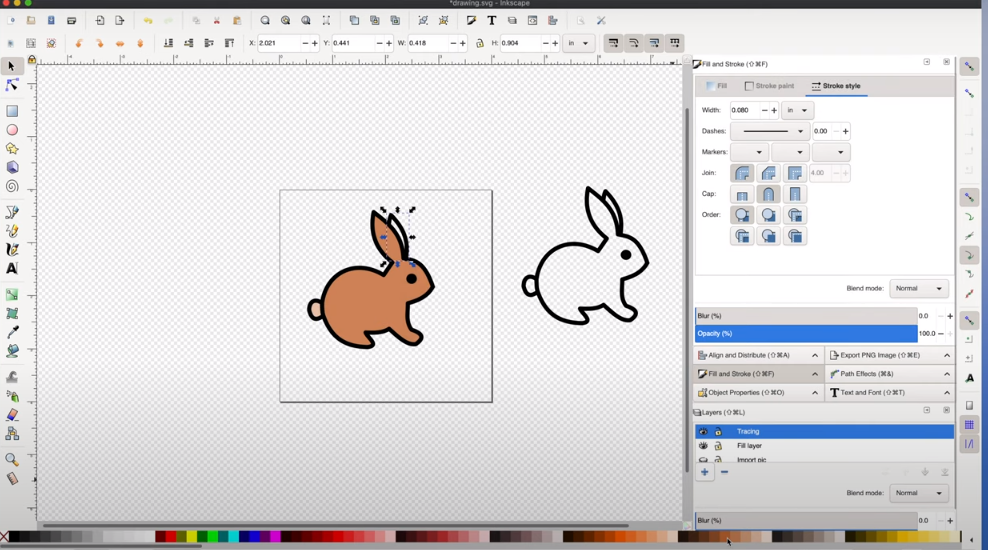
Task: Collapse Align and Distribute panel chevron
Action: [815, 355]
